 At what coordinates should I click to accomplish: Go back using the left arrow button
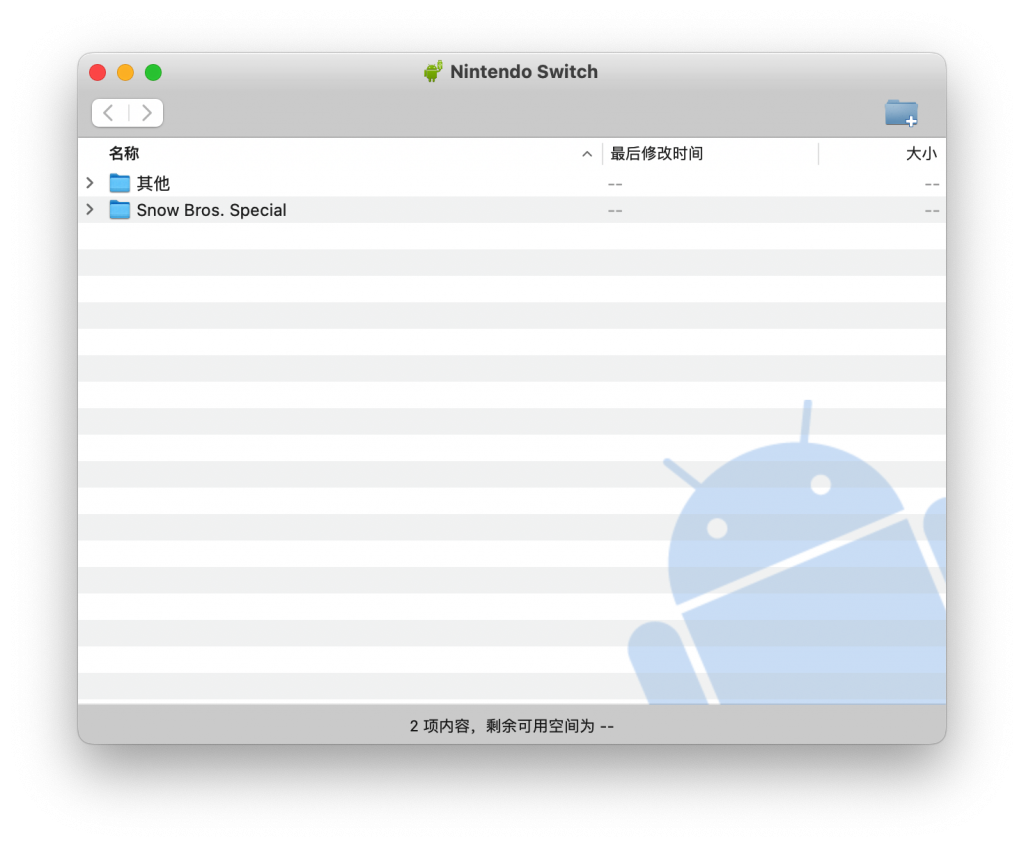(109, 113)
